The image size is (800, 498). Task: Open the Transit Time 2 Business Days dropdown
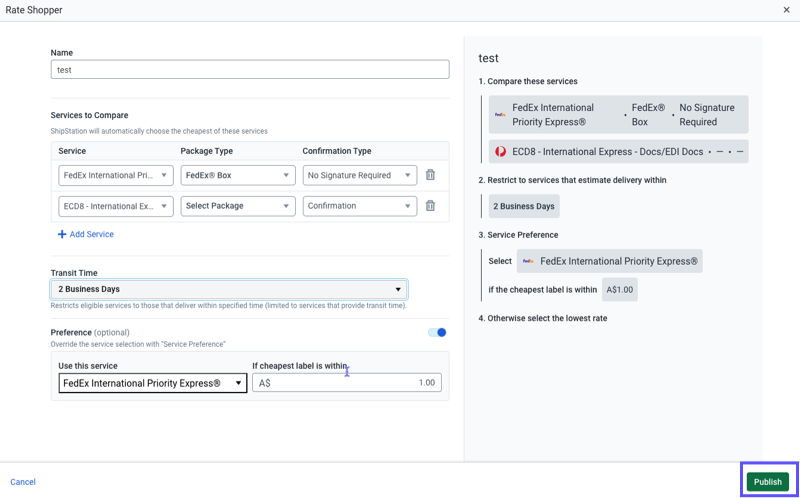(x=229, y=289)
